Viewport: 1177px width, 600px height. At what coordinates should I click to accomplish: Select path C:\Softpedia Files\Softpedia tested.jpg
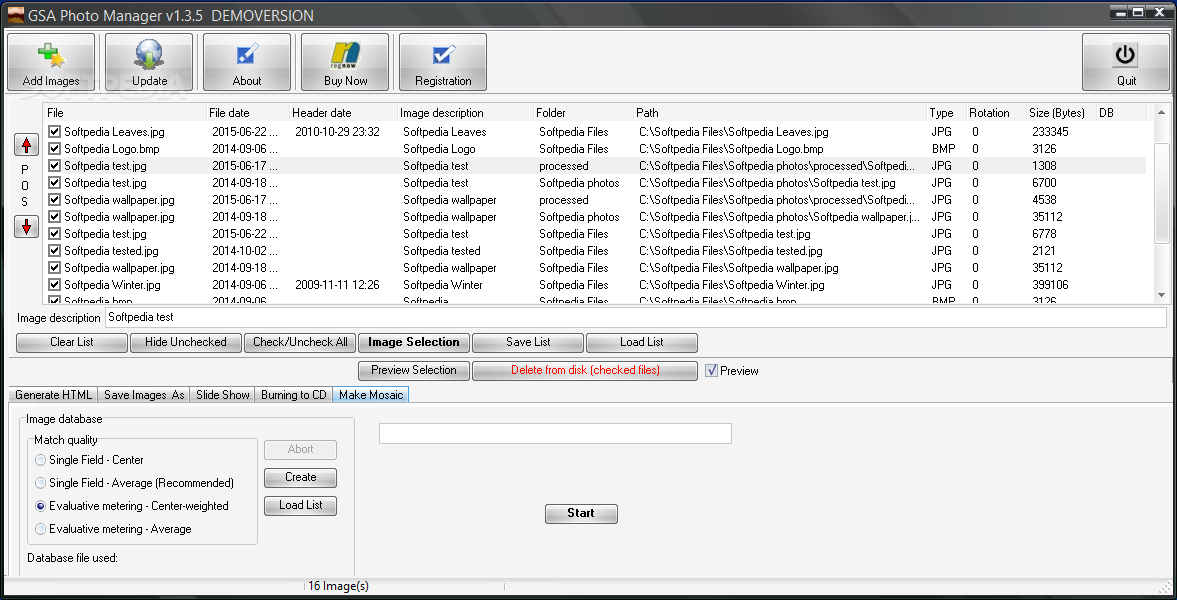pos(730,251)
